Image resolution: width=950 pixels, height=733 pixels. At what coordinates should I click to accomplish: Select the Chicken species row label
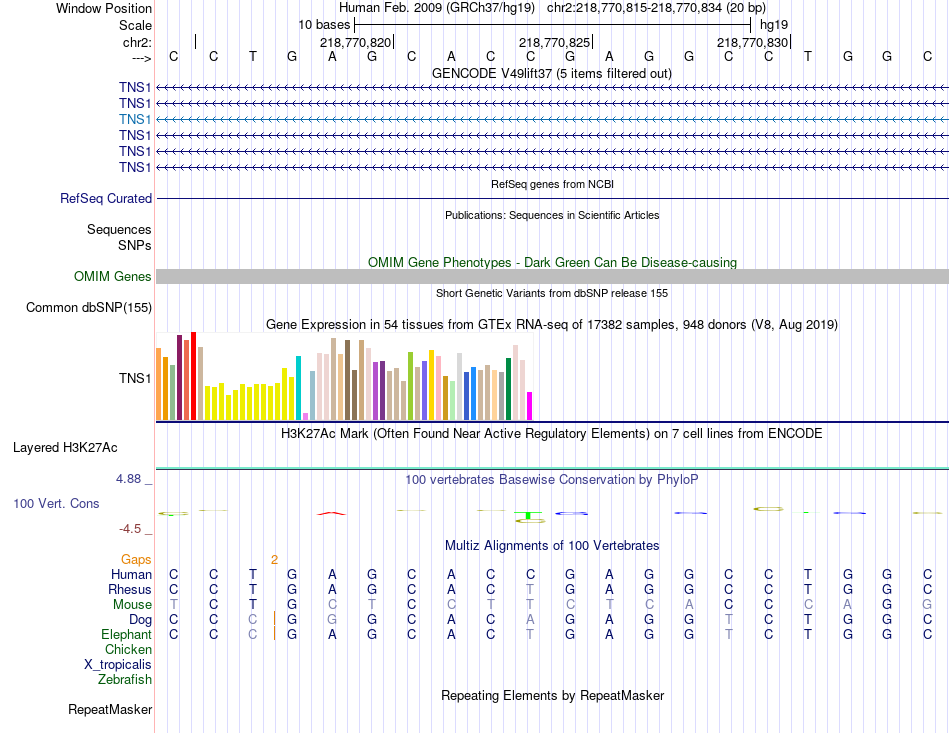point(128,649)
